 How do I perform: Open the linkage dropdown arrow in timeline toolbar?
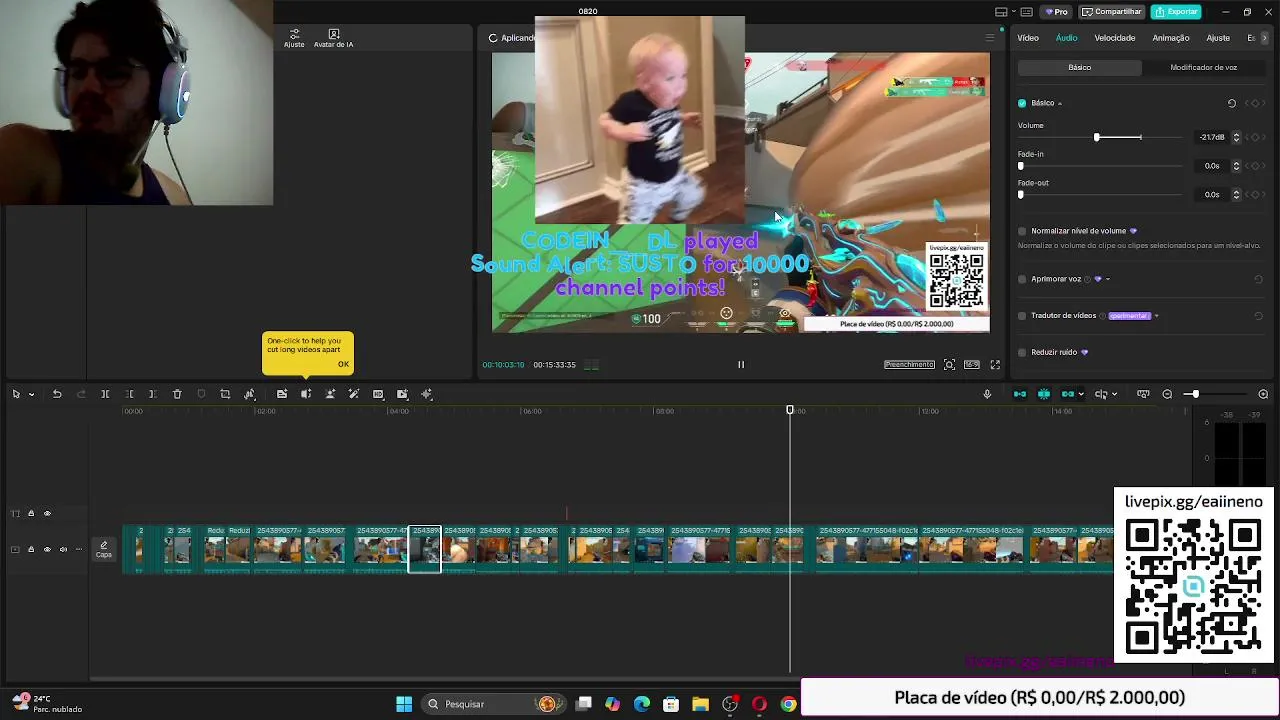click(x=1081, y=394)
